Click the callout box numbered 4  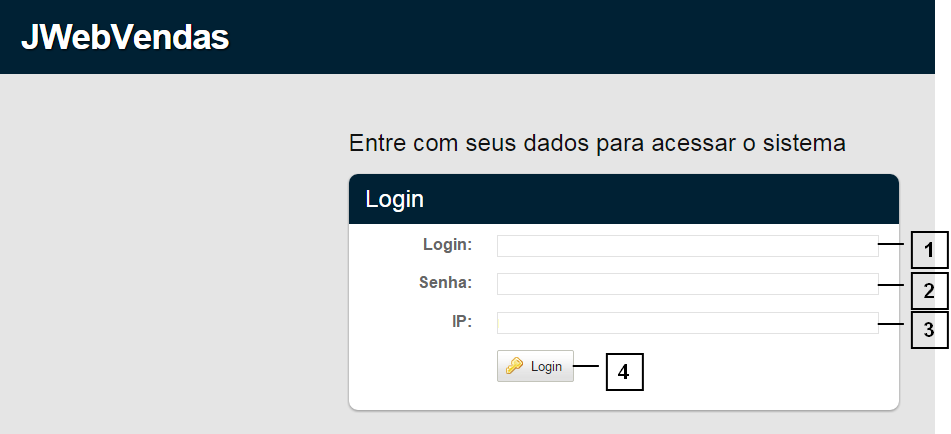(x=623, y=372)
